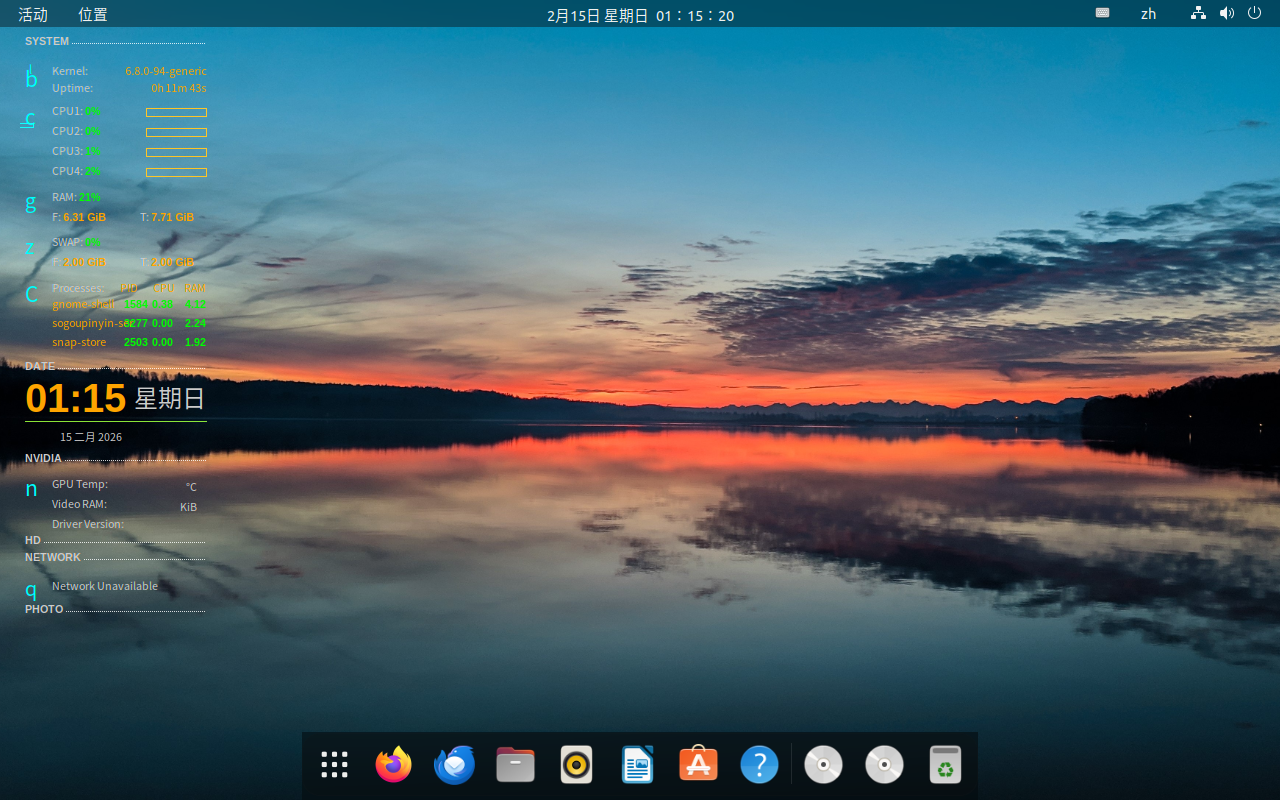The height and width of the screenshot is (800, 1280).
Task: Open the Files manager in the dock
Action: 515,765
